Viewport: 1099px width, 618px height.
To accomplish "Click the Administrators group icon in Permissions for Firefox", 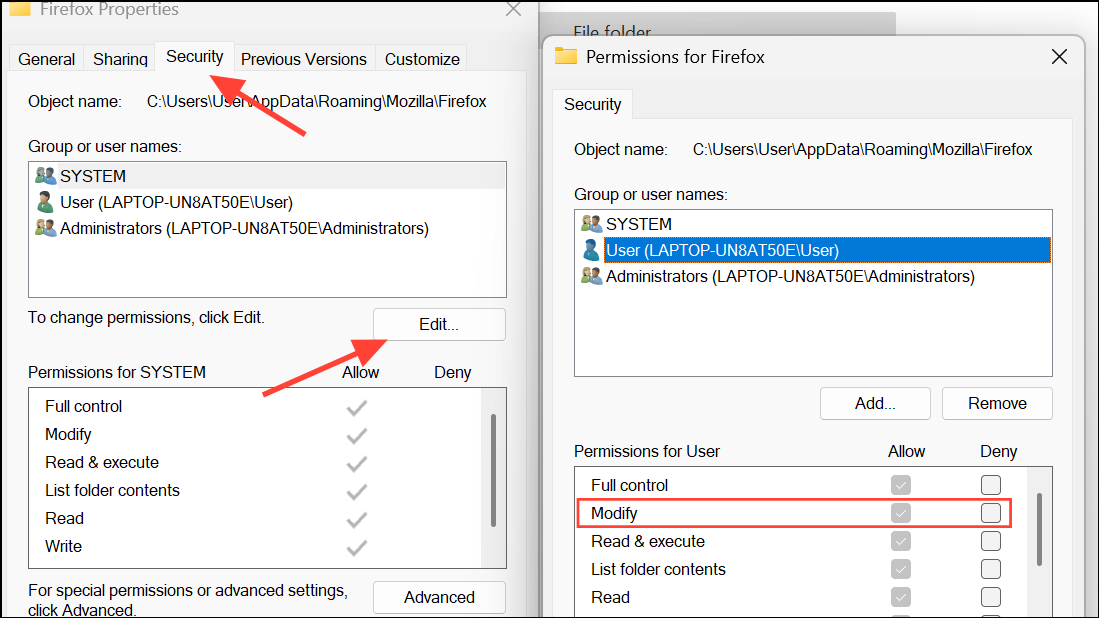I will tap(592, 276).
